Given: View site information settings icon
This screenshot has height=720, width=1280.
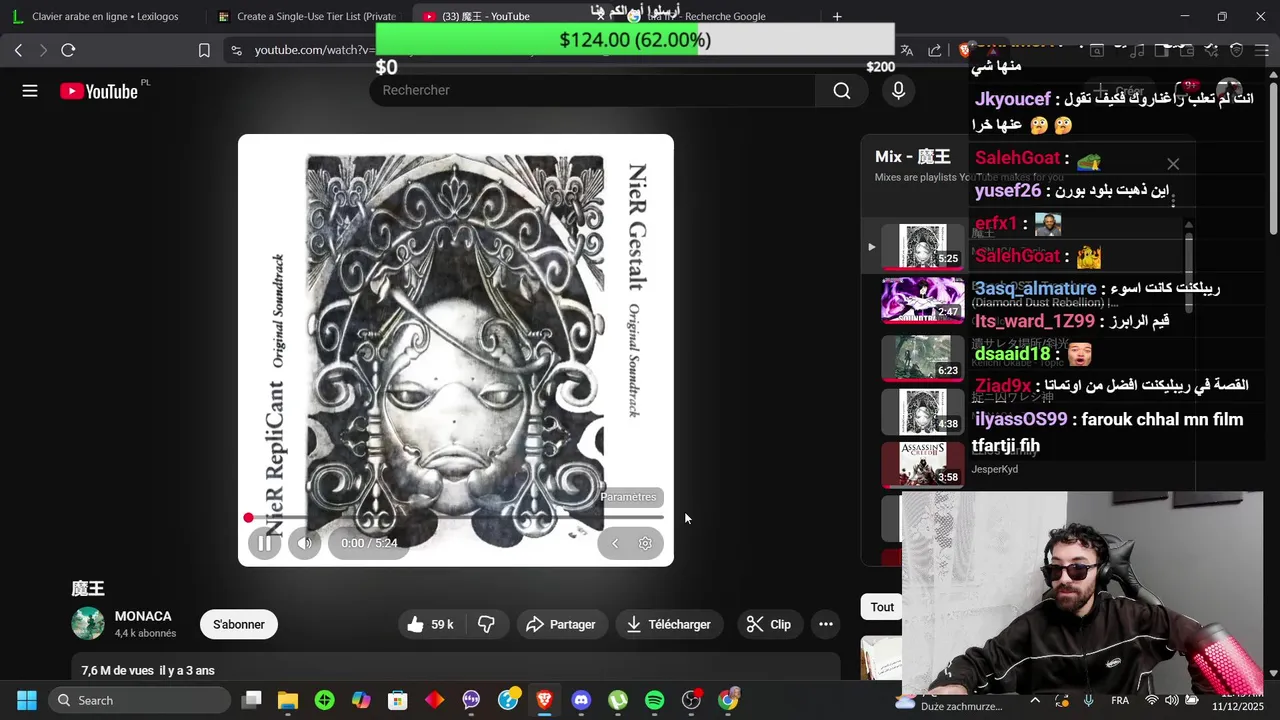Looking at the screenshot, I should coord(236,50).
